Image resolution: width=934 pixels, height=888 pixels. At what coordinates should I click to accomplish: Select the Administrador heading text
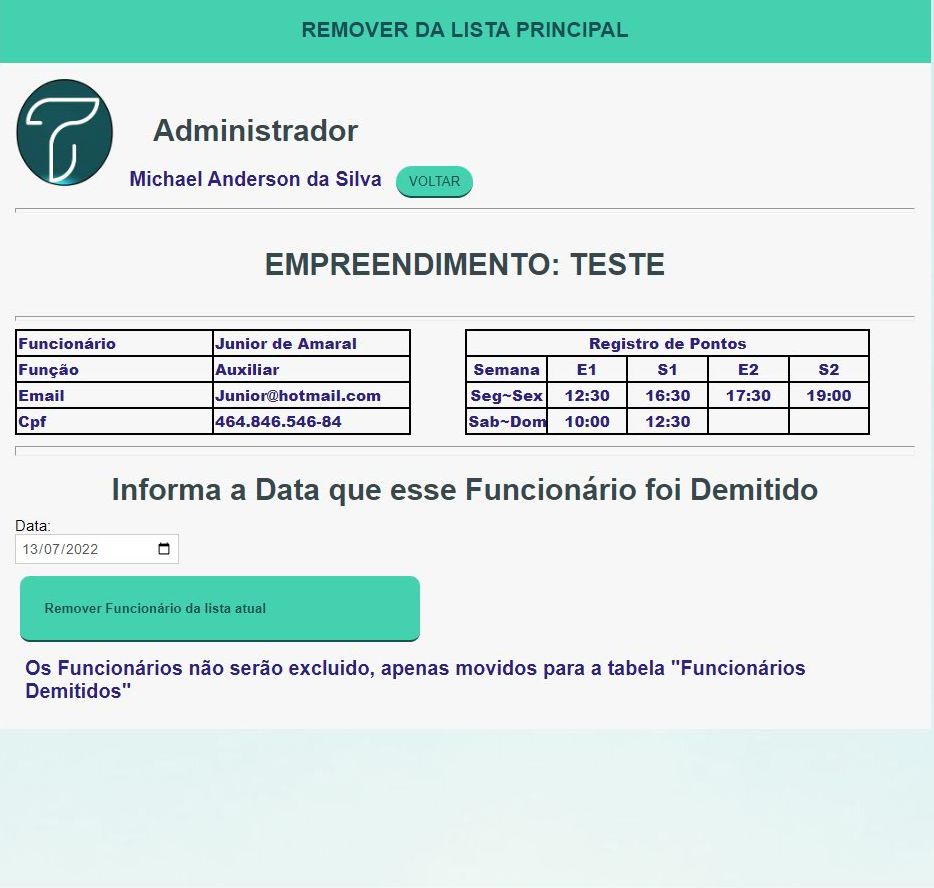255,131
